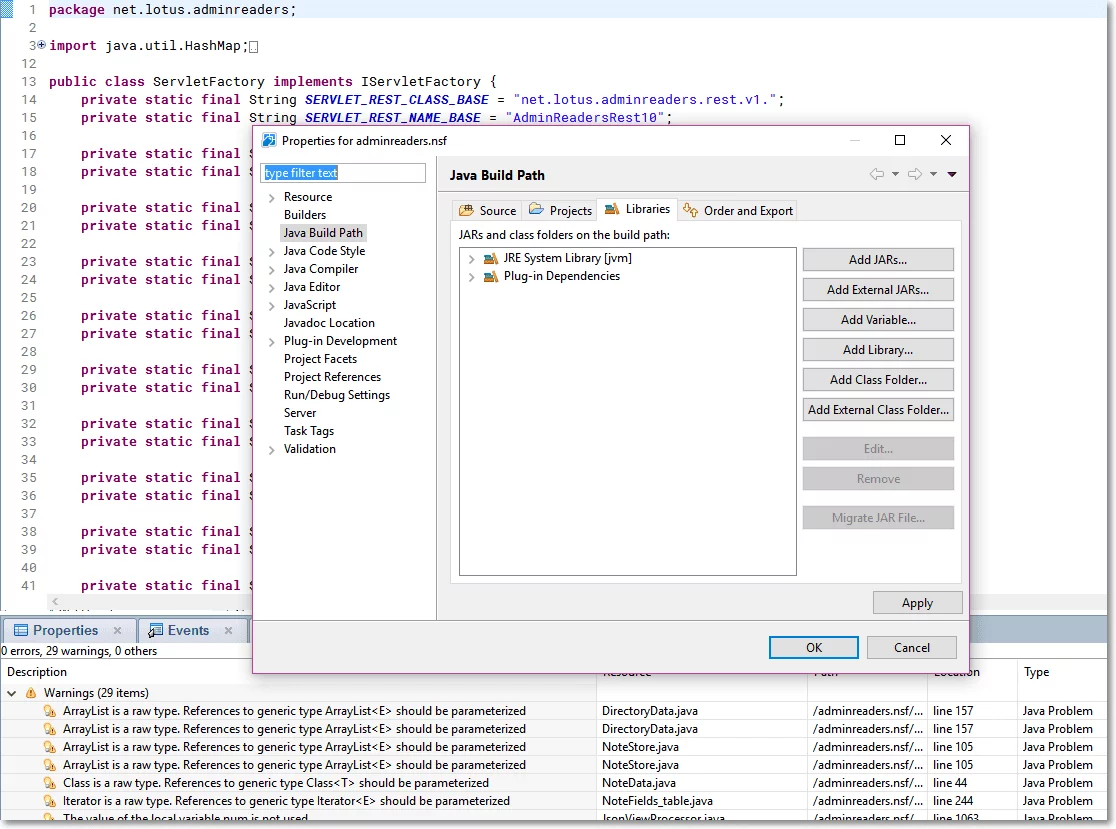Click the type filter text field
1116x829 pixels.
[x=343, y=173]
